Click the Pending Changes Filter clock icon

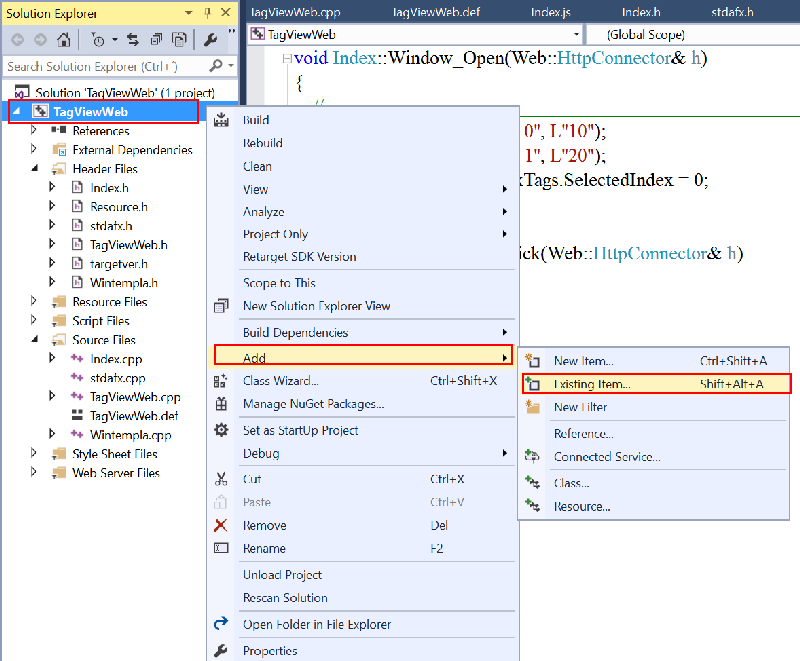coord(98,39)
